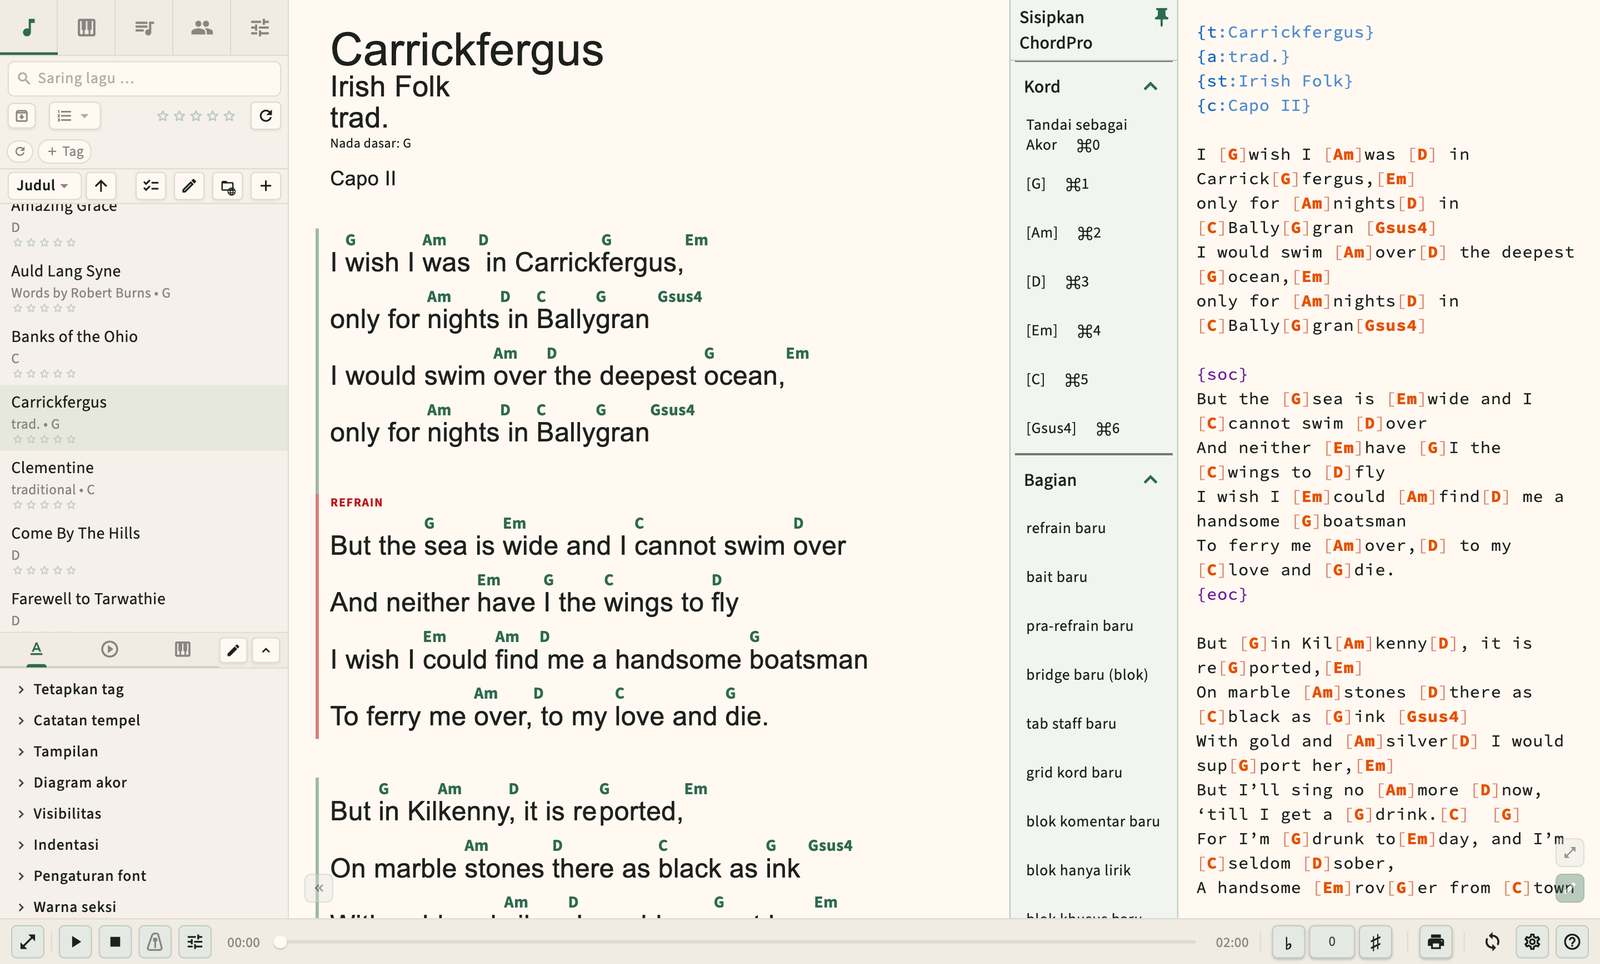Click the refresh list icon

pos(266,116)
